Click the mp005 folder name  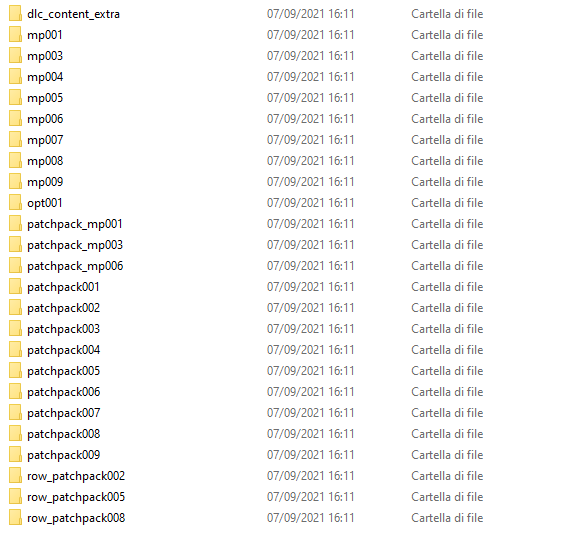[x=45, y=98]
